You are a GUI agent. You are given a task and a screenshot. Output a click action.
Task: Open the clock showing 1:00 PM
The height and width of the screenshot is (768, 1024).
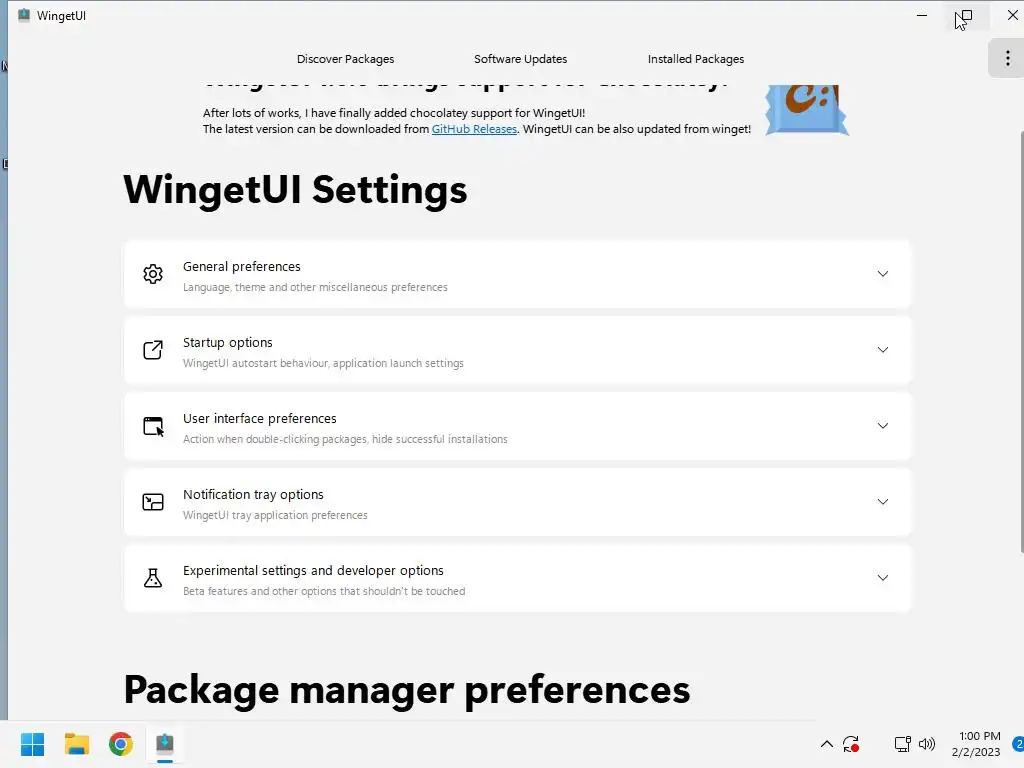[x=976, y=744]
